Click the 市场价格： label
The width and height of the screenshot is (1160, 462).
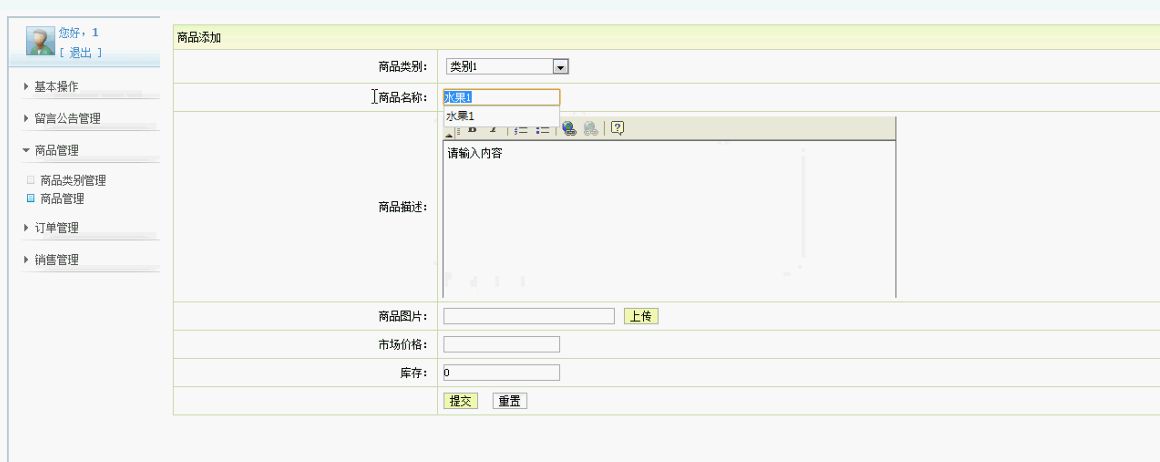402,344
